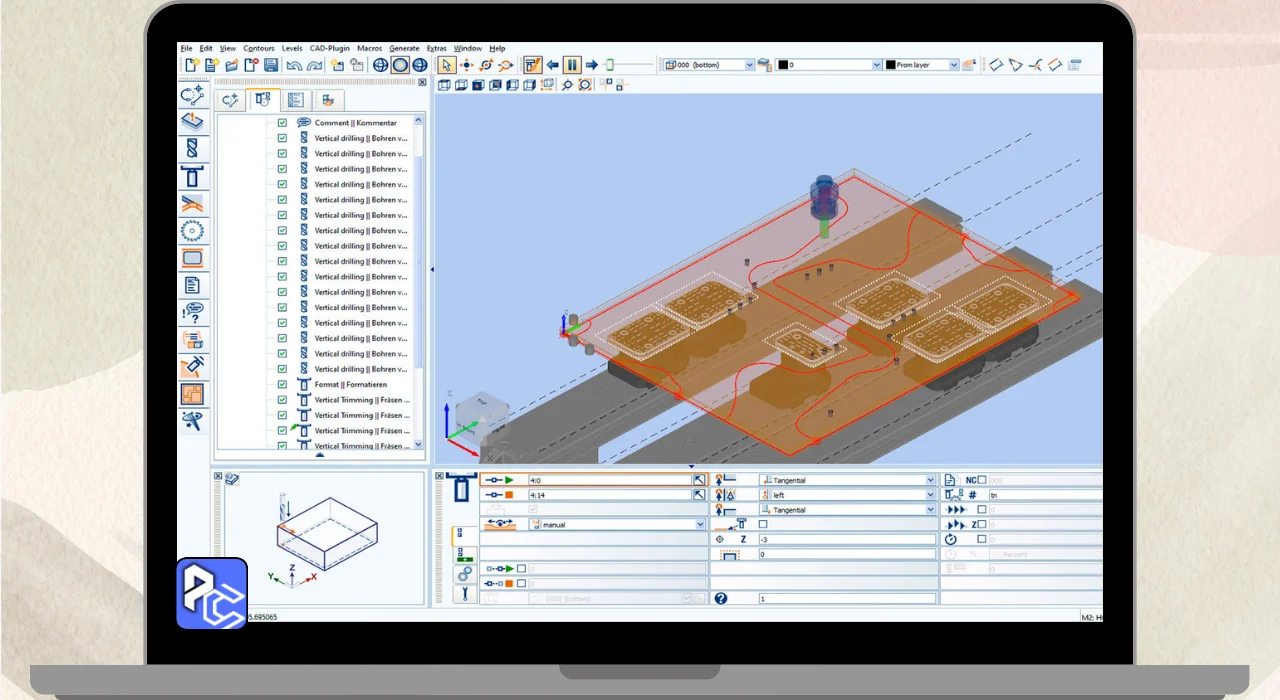Enable the NC checkbox
This screenshot has width=1280, height=700.
(x=982, y=480)
